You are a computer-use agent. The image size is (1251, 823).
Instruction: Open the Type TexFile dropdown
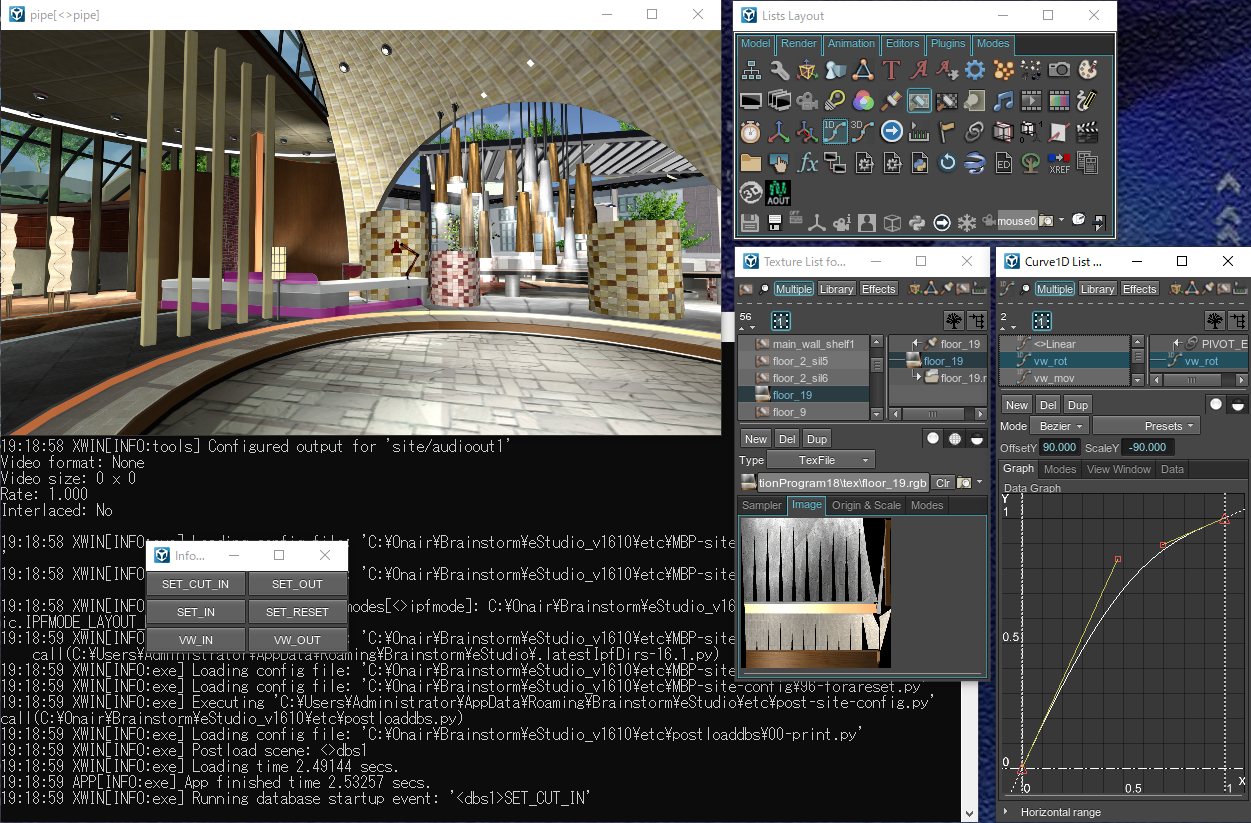coord(820,460)
